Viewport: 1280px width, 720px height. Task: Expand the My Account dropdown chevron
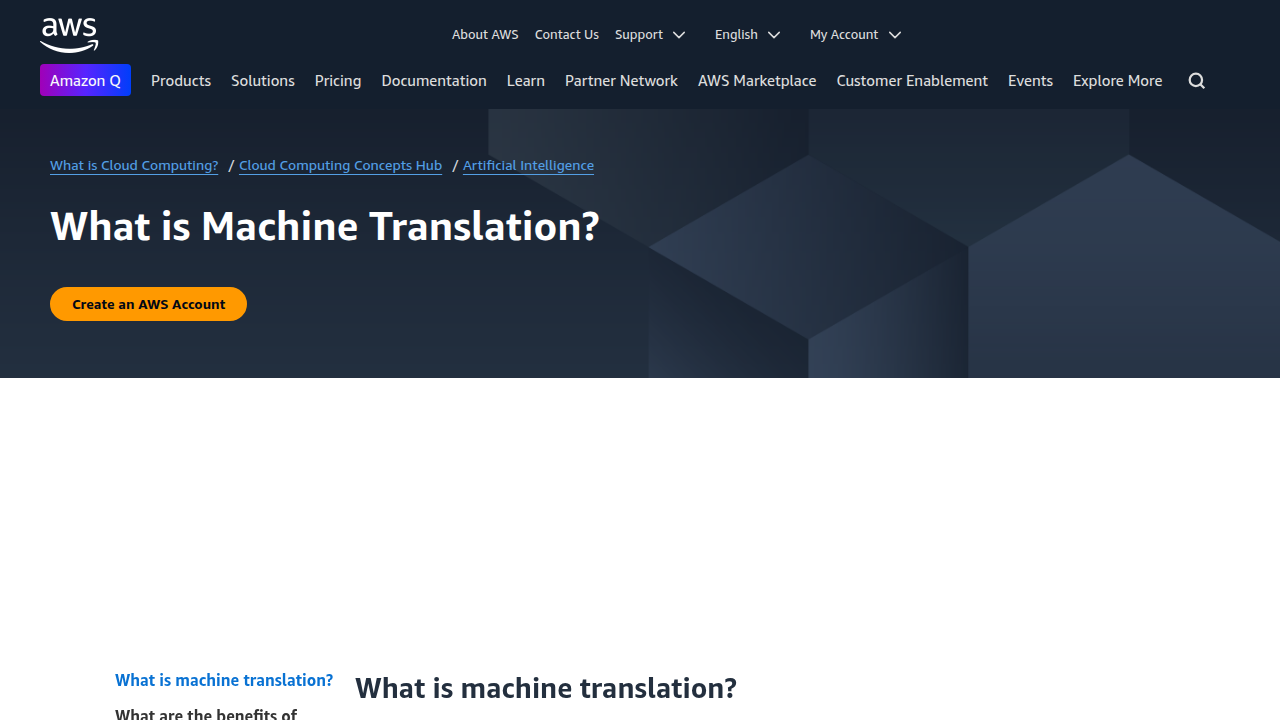coord(895,35)
